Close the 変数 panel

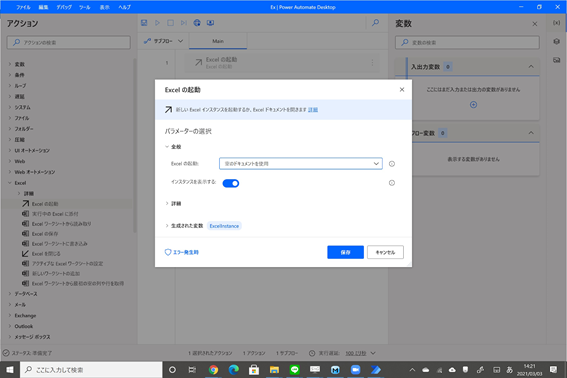(535, 24)
